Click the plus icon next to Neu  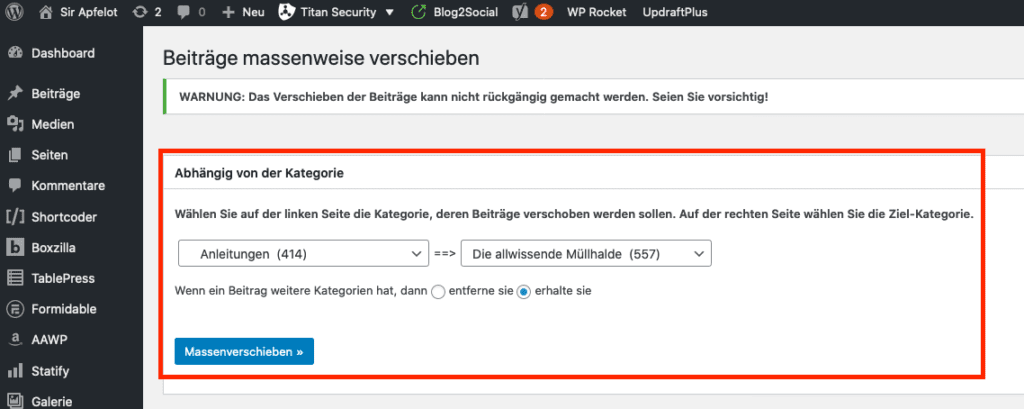(228, 12)
